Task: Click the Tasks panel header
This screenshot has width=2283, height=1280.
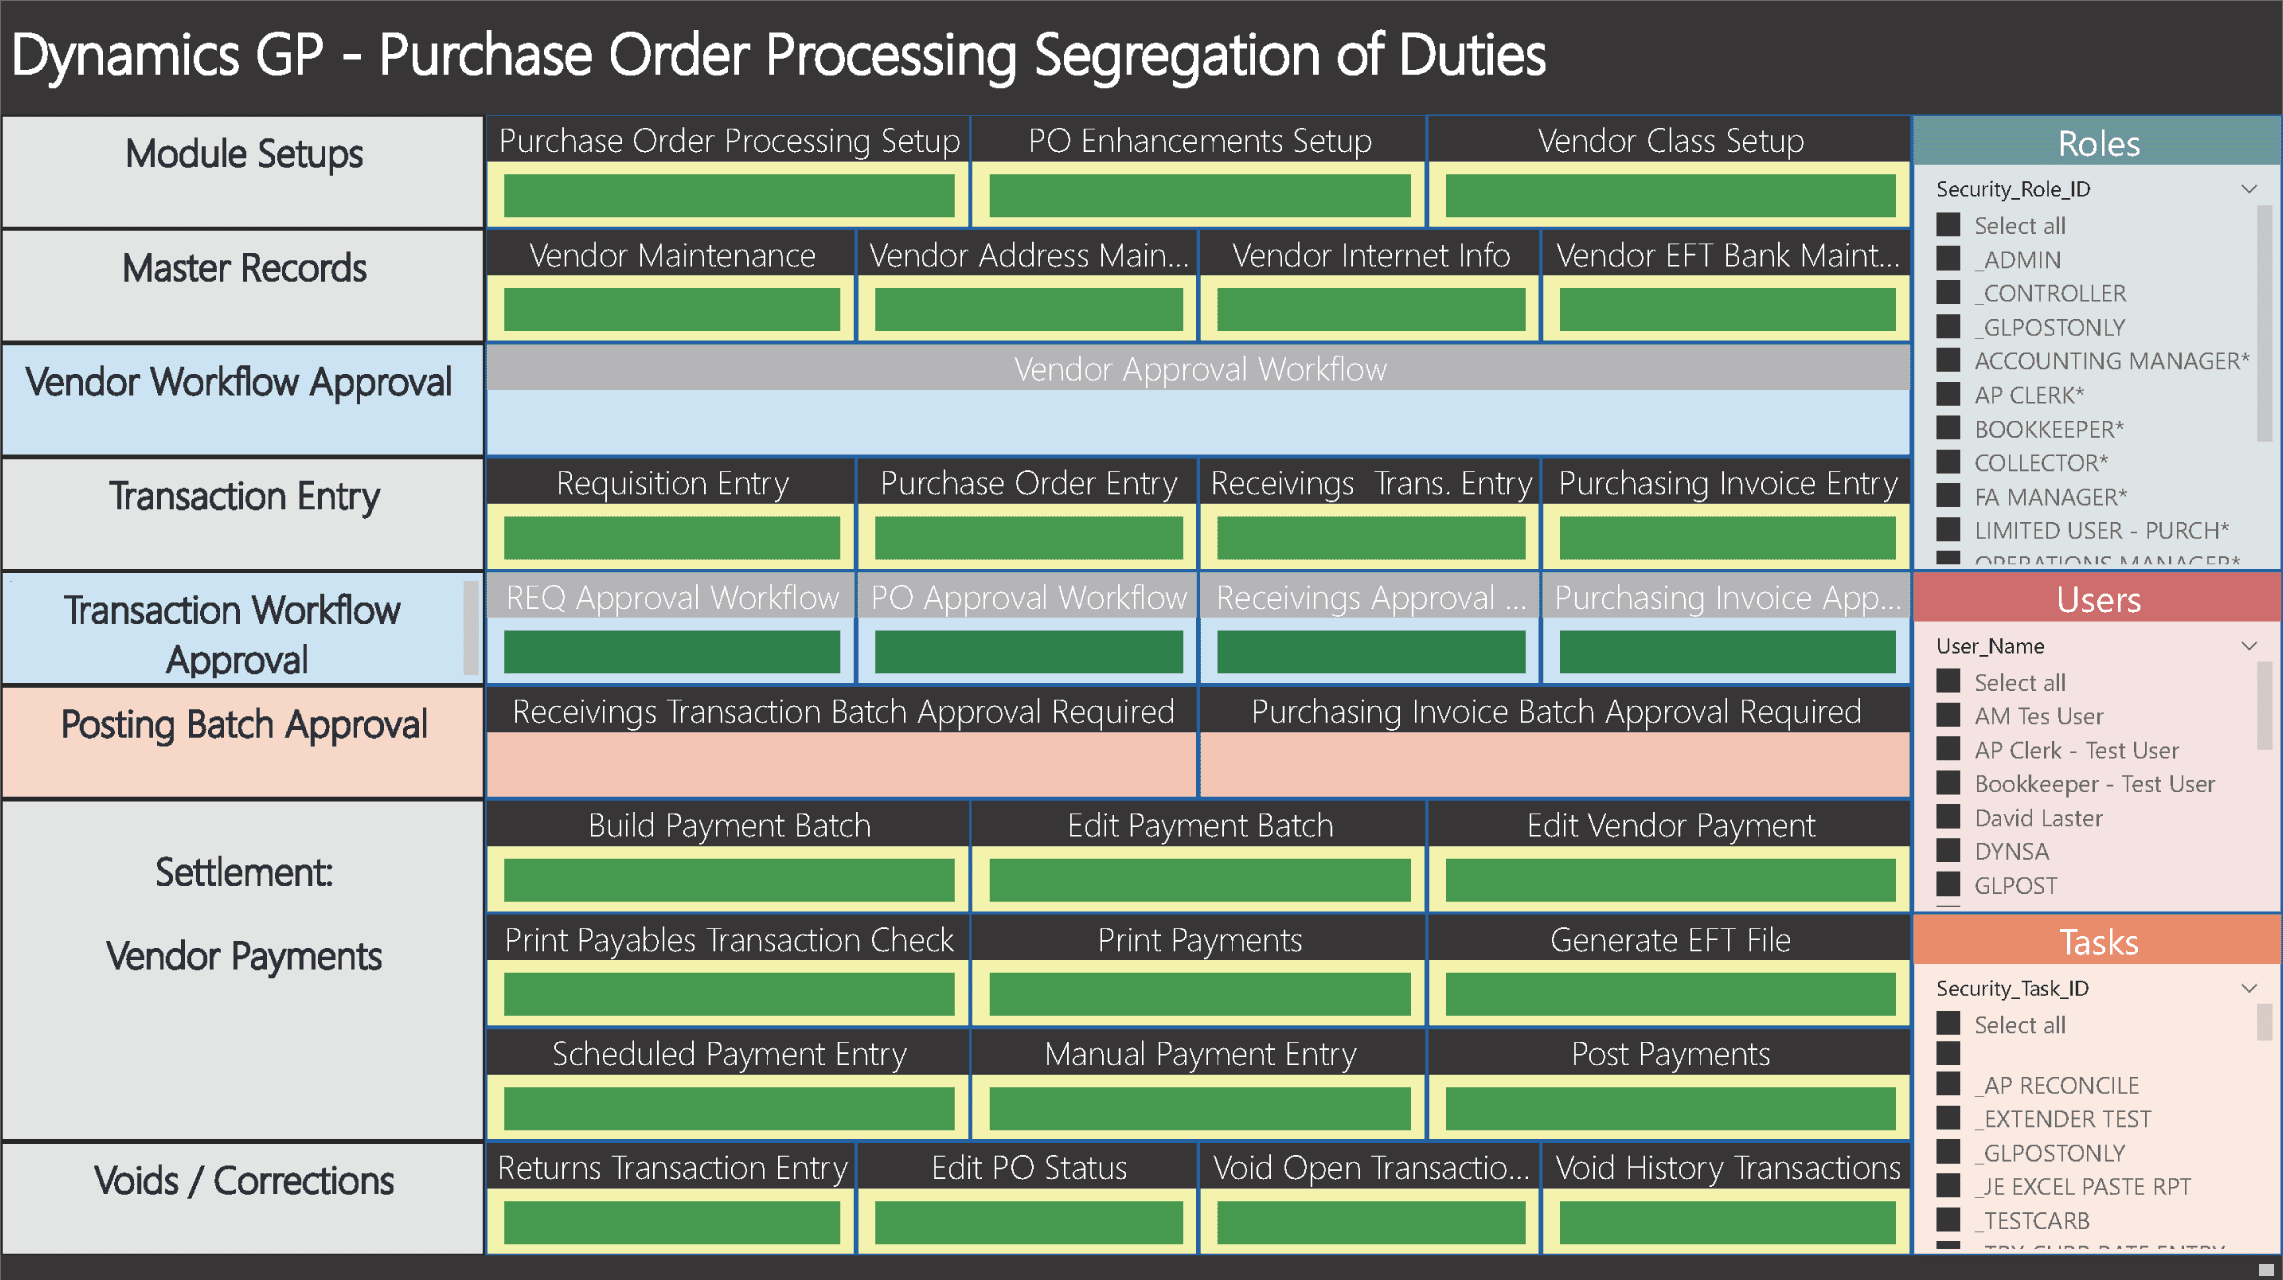Action: 2097,942
